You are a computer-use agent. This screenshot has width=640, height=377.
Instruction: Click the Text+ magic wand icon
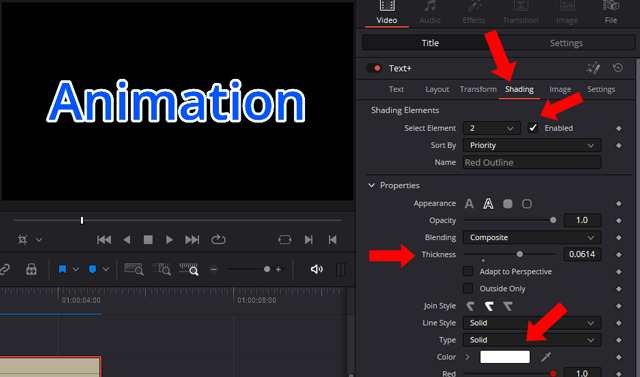[x=593, y=68]
